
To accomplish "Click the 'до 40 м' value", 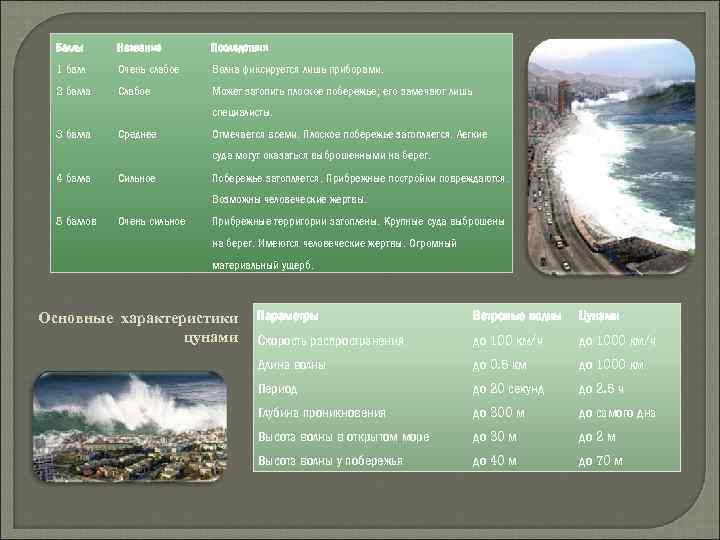I will click(495, 461).
